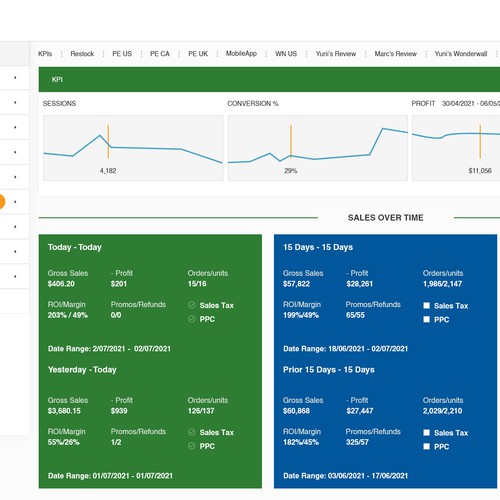The width and height of the screenshot is (500, 500).
Task: Click Profit value $201
Action: click(119, 284)
